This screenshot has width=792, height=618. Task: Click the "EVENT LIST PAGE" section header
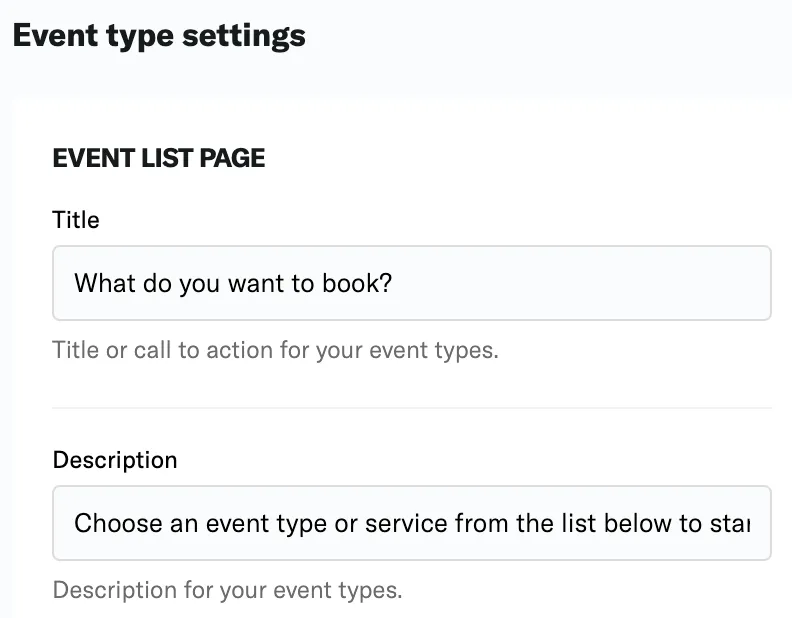click(158, 158)
